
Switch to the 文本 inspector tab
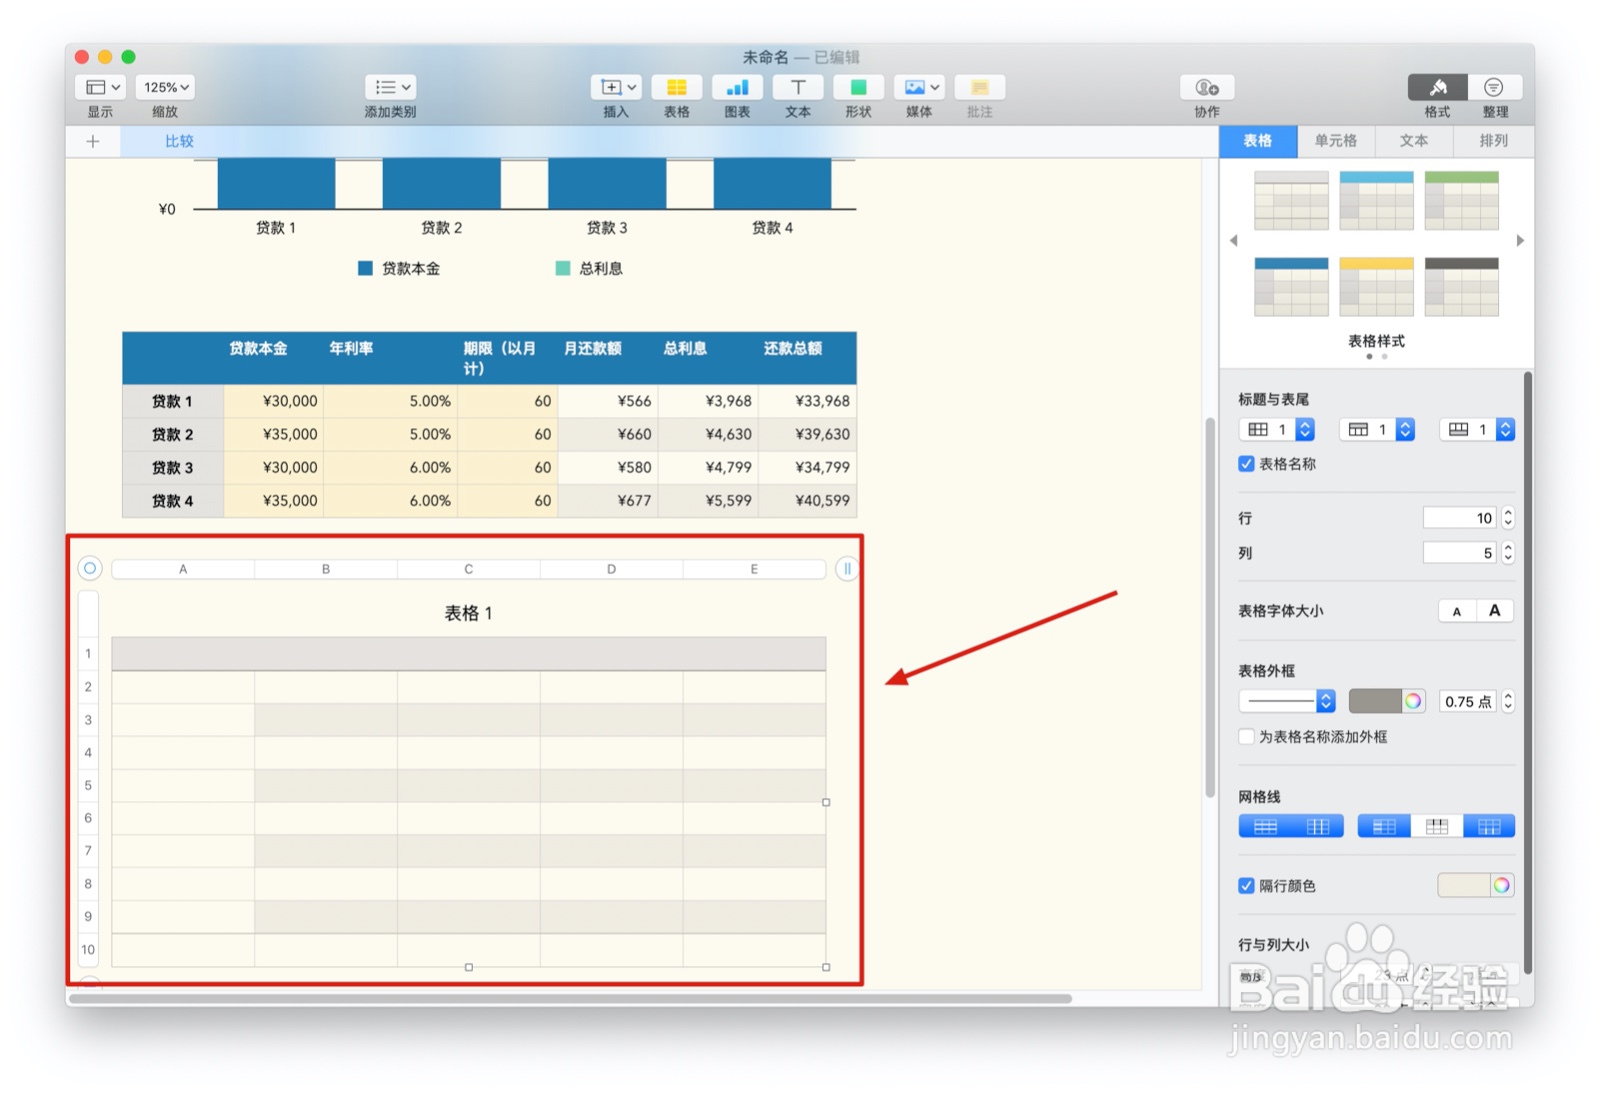[x=1414, y=141]
